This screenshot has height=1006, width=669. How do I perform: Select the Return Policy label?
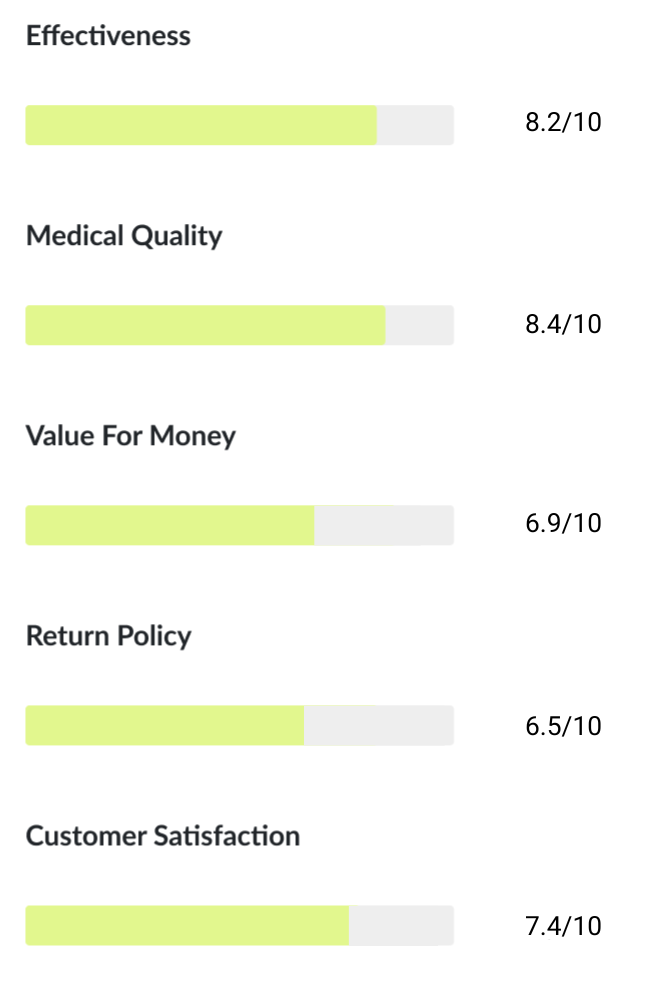[108, 636]
